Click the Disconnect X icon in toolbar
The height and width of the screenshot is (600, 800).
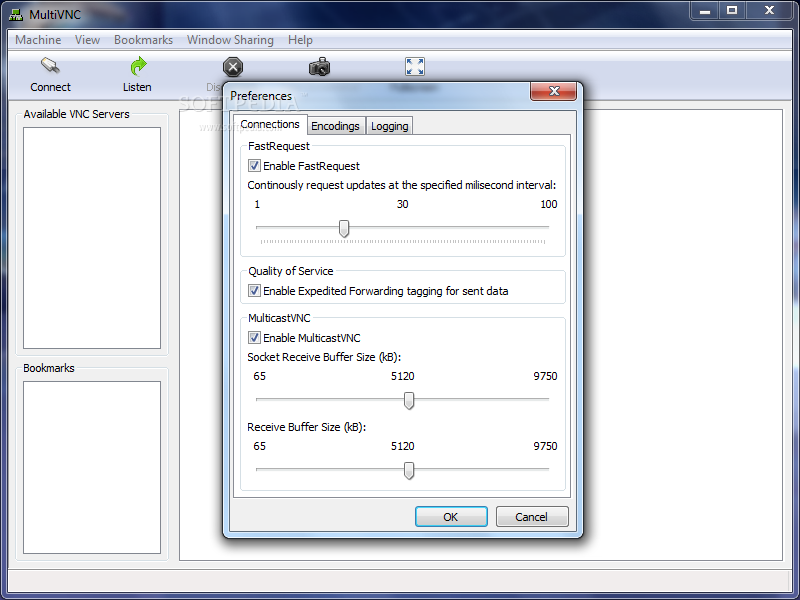(x=233, y=67)
